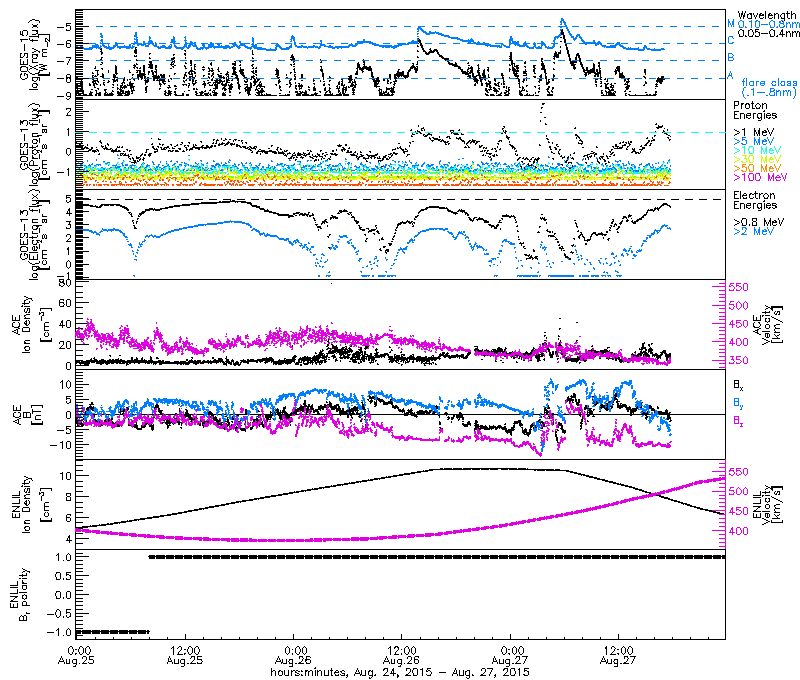Click the "12:00 Aug.25" time axis label
Screen dimensions: 800x680
[185, 656]
